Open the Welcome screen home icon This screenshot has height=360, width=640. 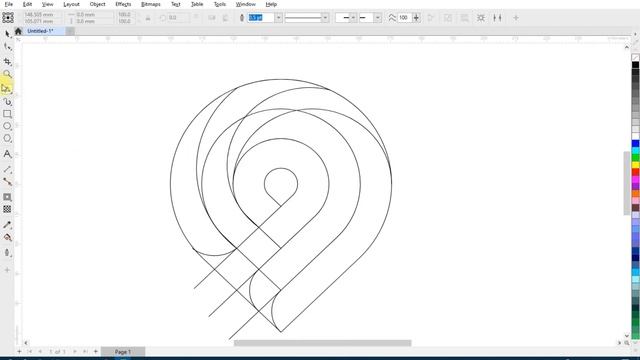tap(18, 31)
